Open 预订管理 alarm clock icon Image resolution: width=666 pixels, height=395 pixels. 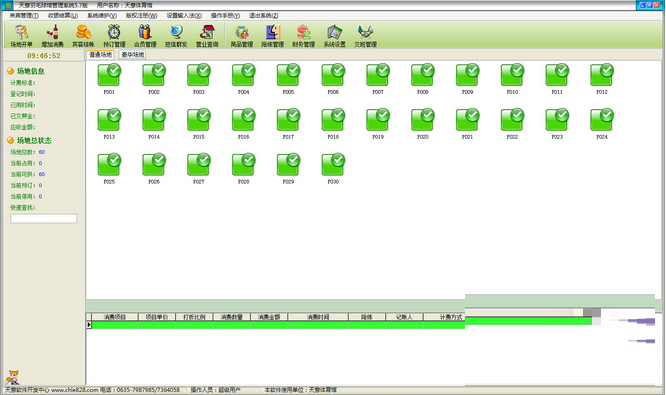[114, 36]
